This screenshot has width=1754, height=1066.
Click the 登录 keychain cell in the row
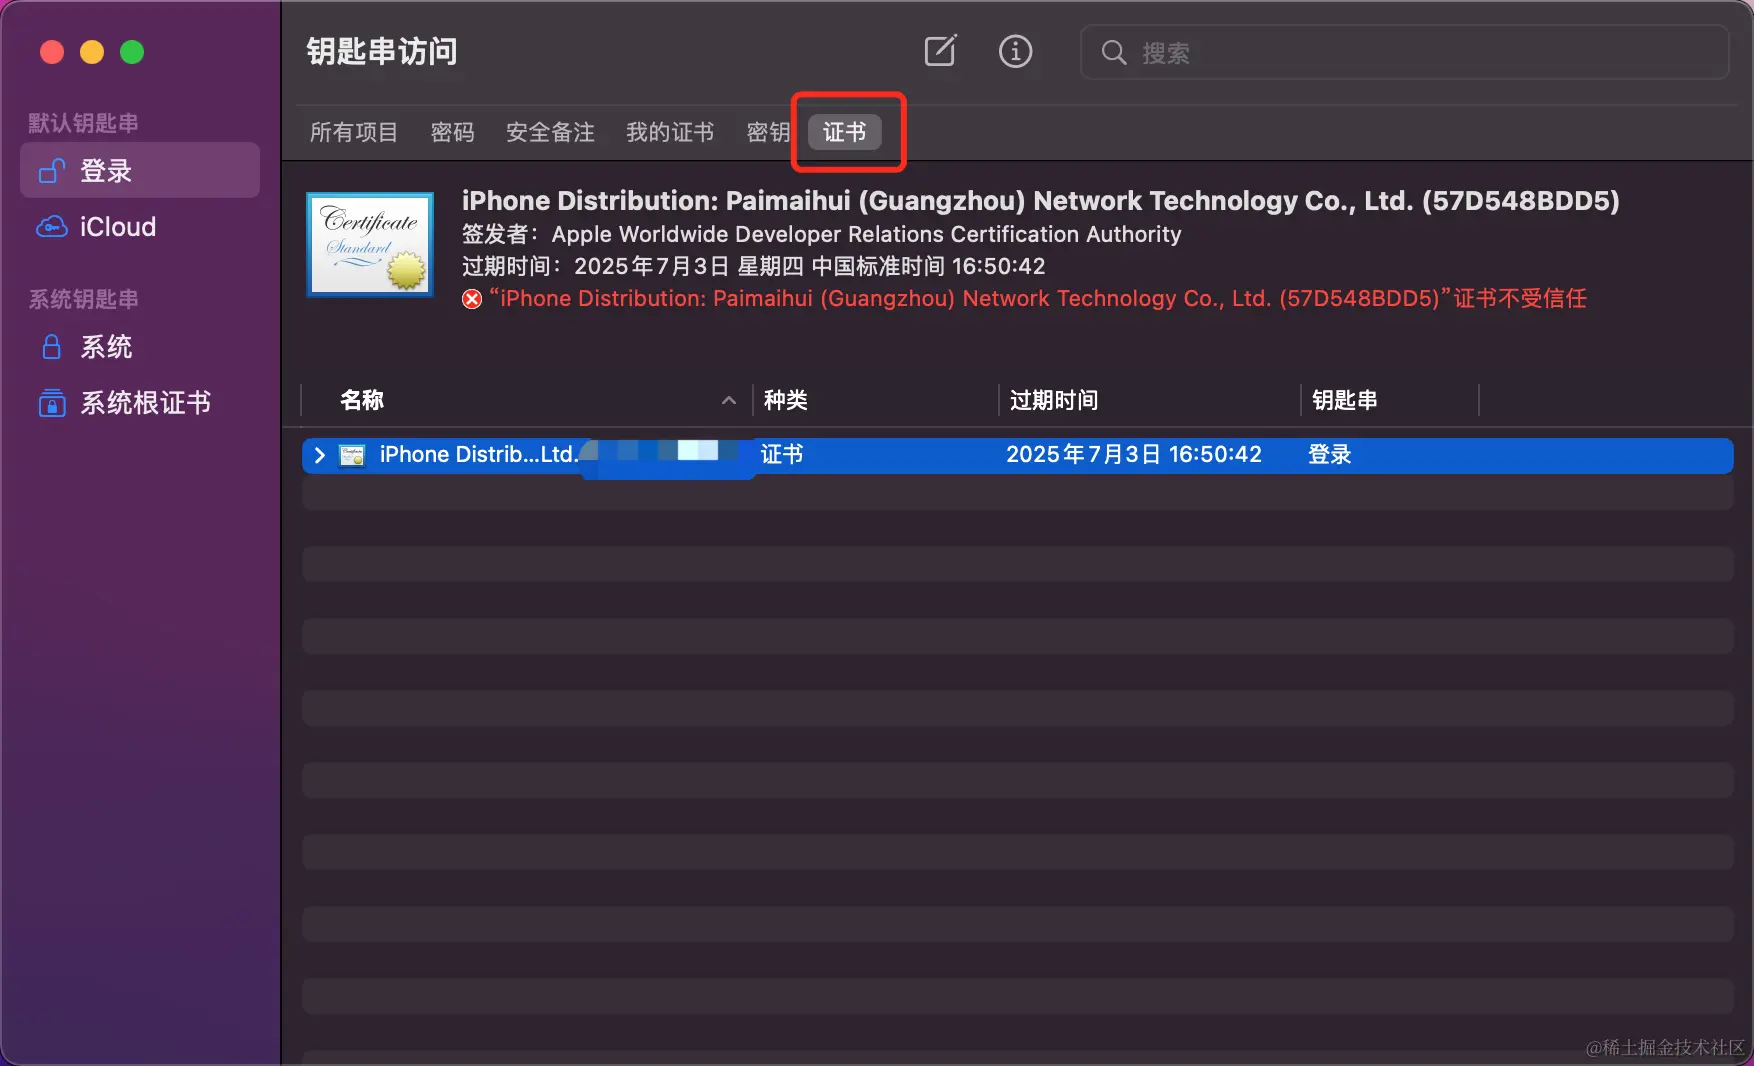point(1330,455)
